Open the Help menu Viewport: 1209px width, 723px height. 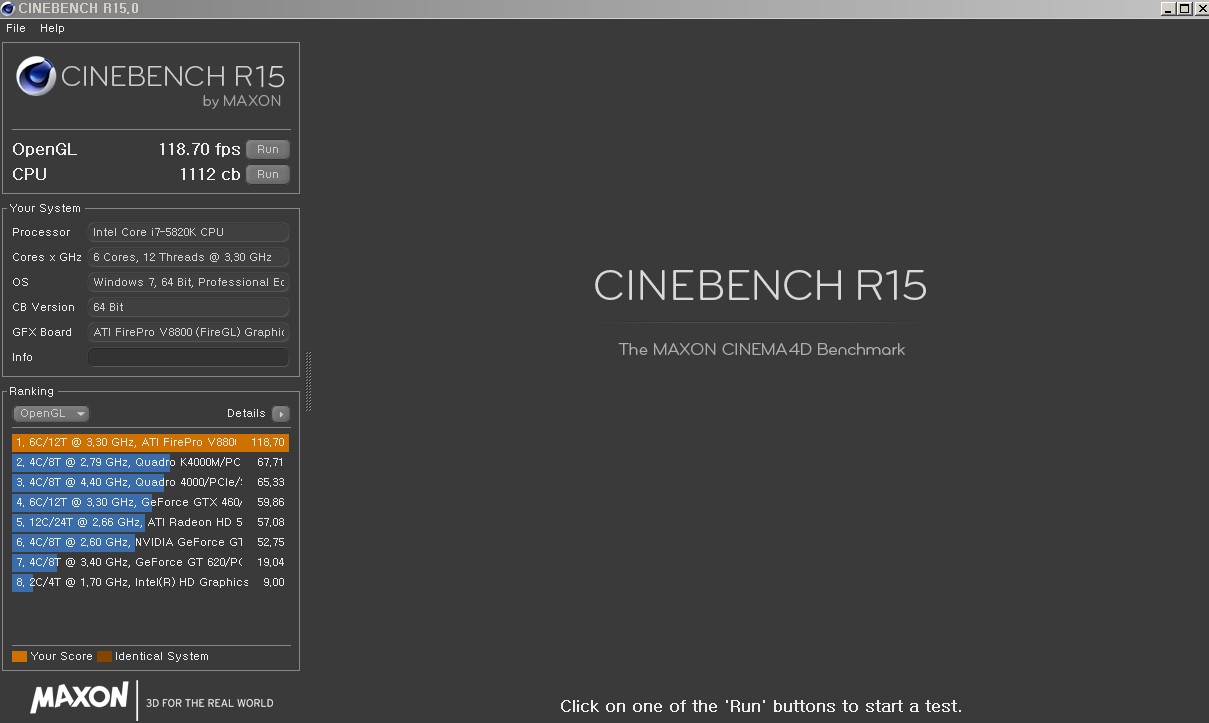(52, 28)
